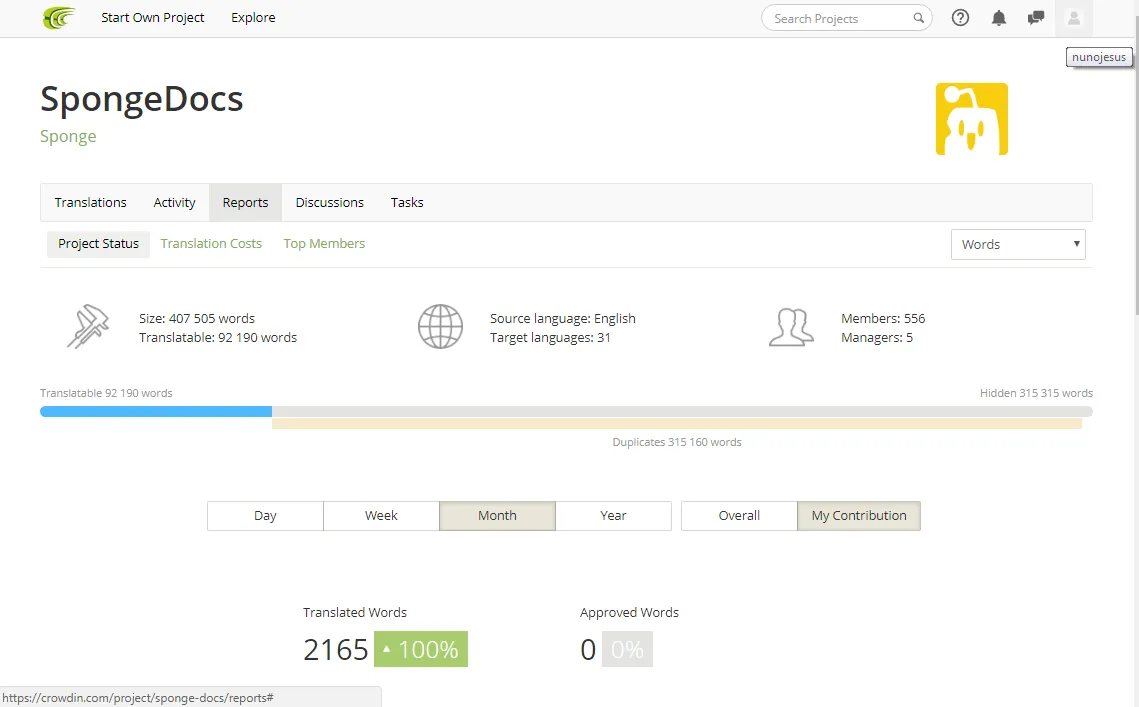This screenshot has height=707, width=1139.
Task: Switch to Overall statistics toggle
Action: pos(739,516)
